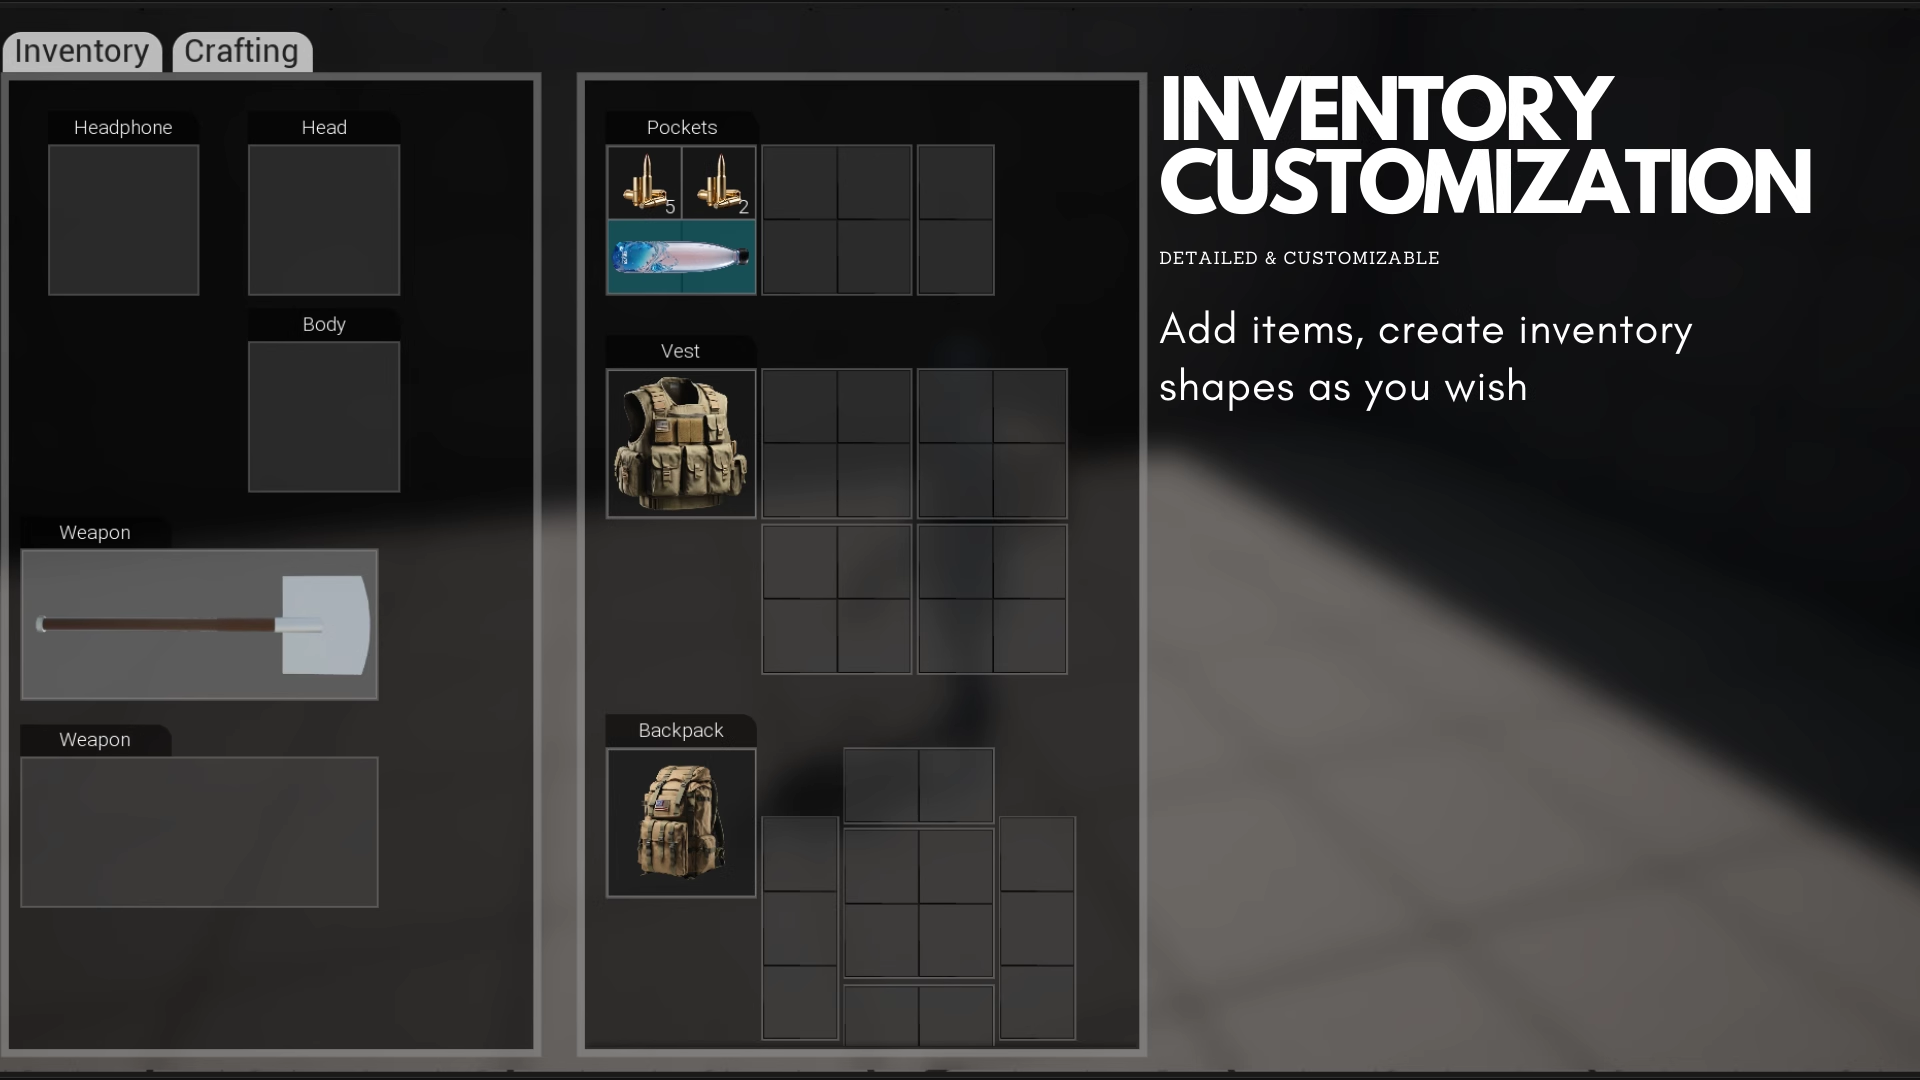Screen dimensions: 1920x1080
Task: Toggle visibility of Head equipment slot
Action: point(324,128)
